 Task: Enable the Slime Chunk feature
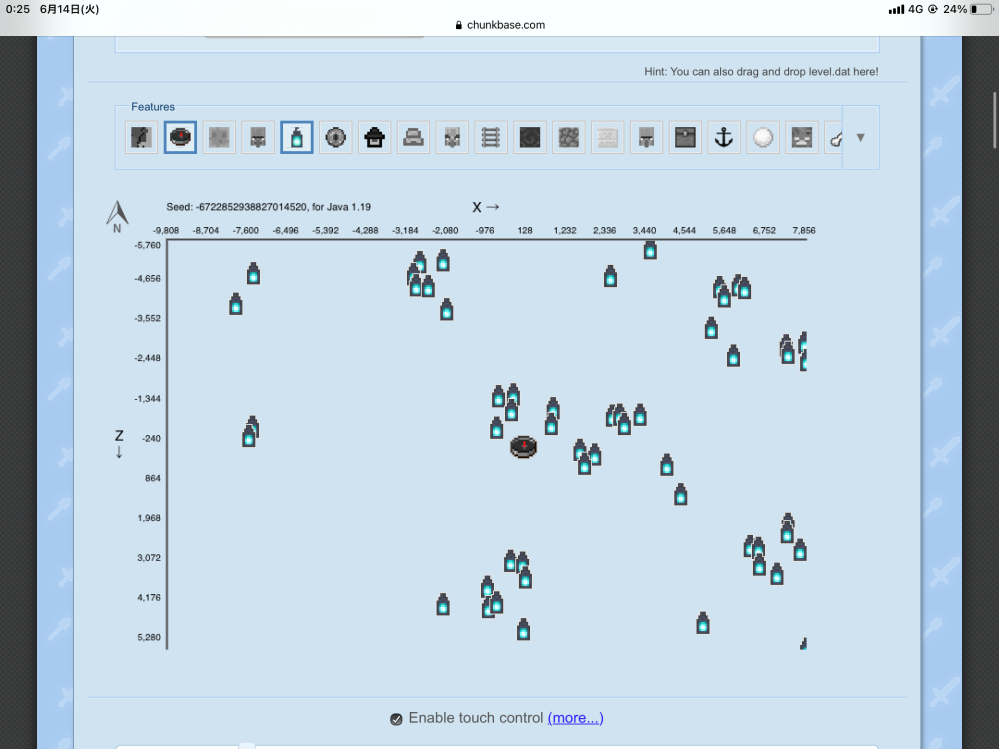[219, 138]
